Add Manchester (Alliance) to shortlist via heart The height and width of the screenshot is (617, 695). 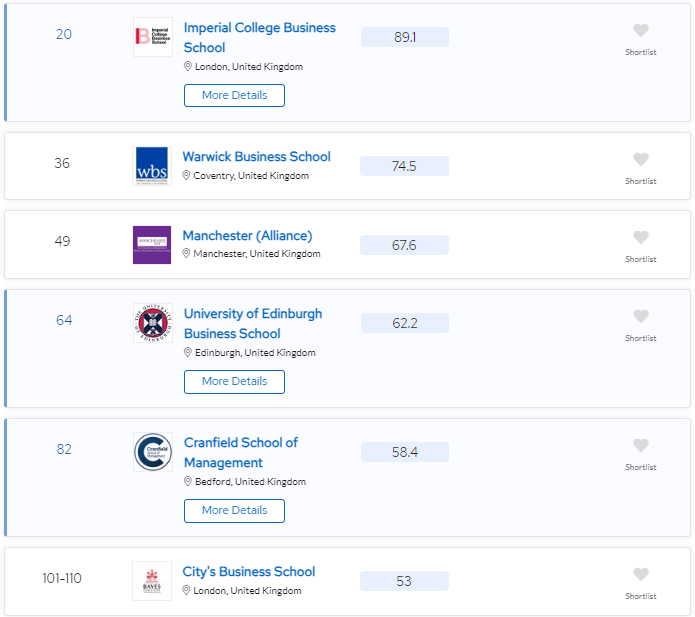(641, 238)
